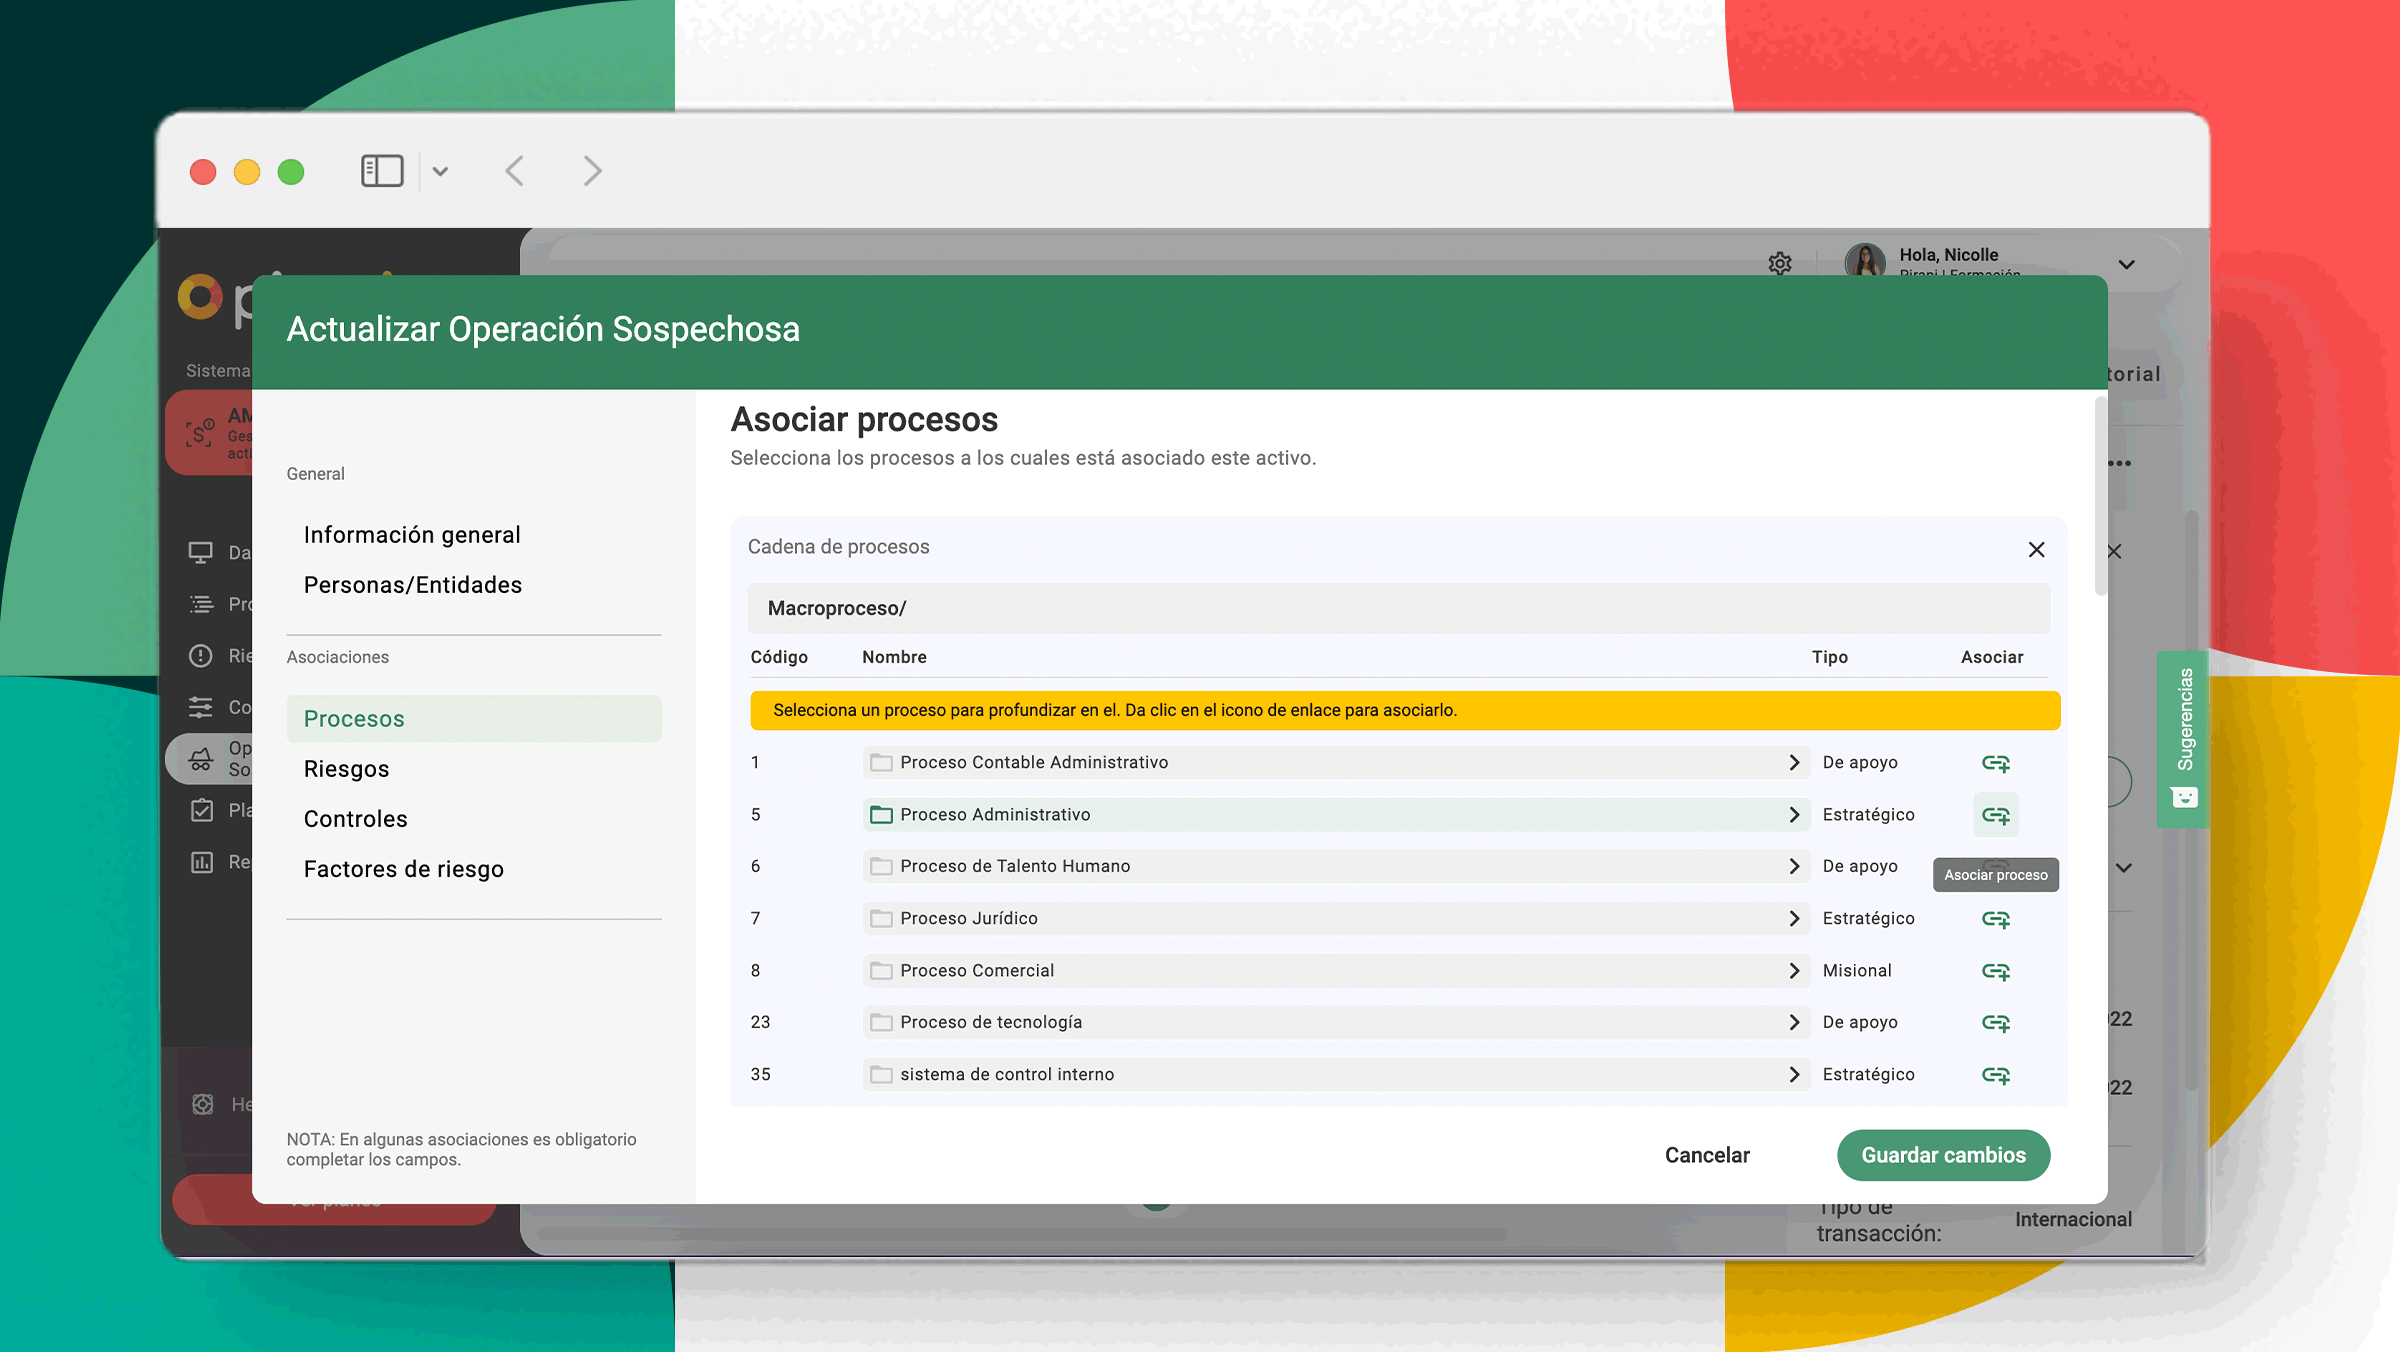
Task: Click associate icon for Proceso Comercial
Action: 1995,971
